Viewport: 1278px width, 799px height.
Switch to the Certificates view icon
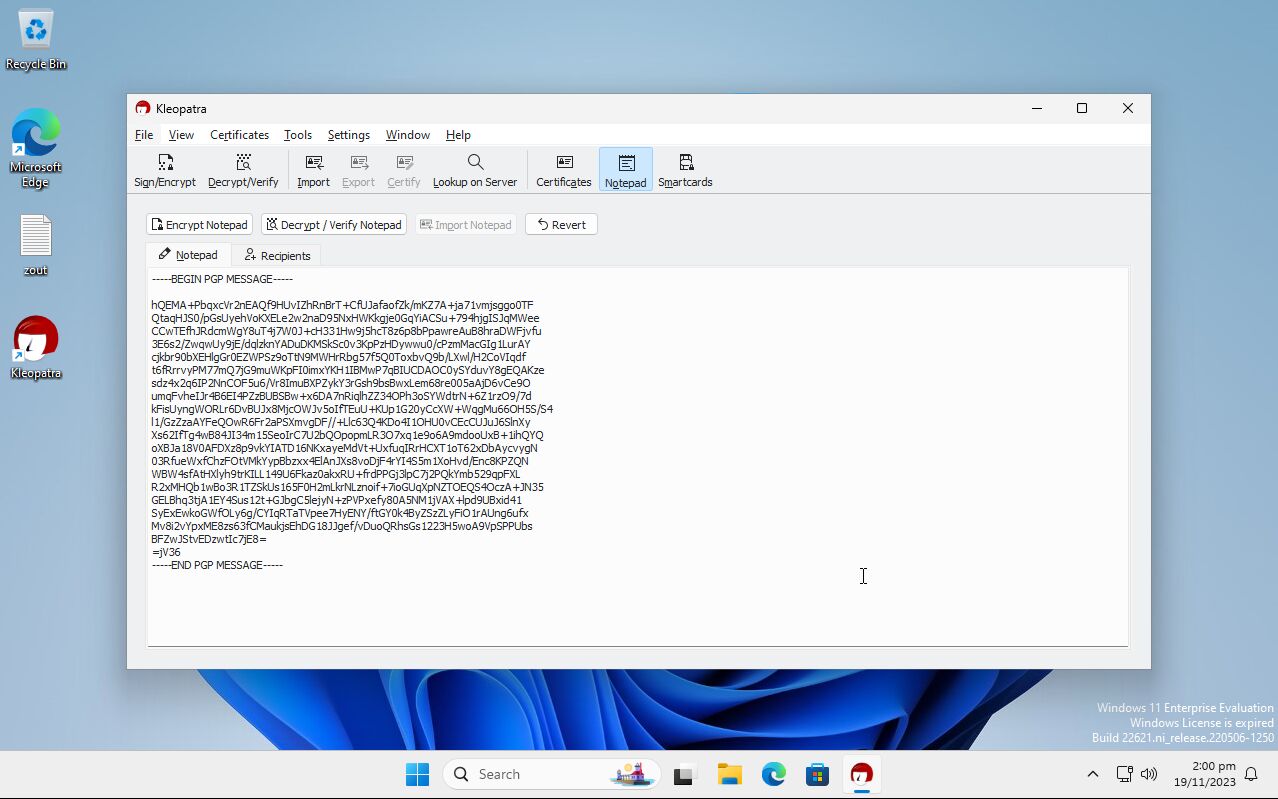coord(563,169)
